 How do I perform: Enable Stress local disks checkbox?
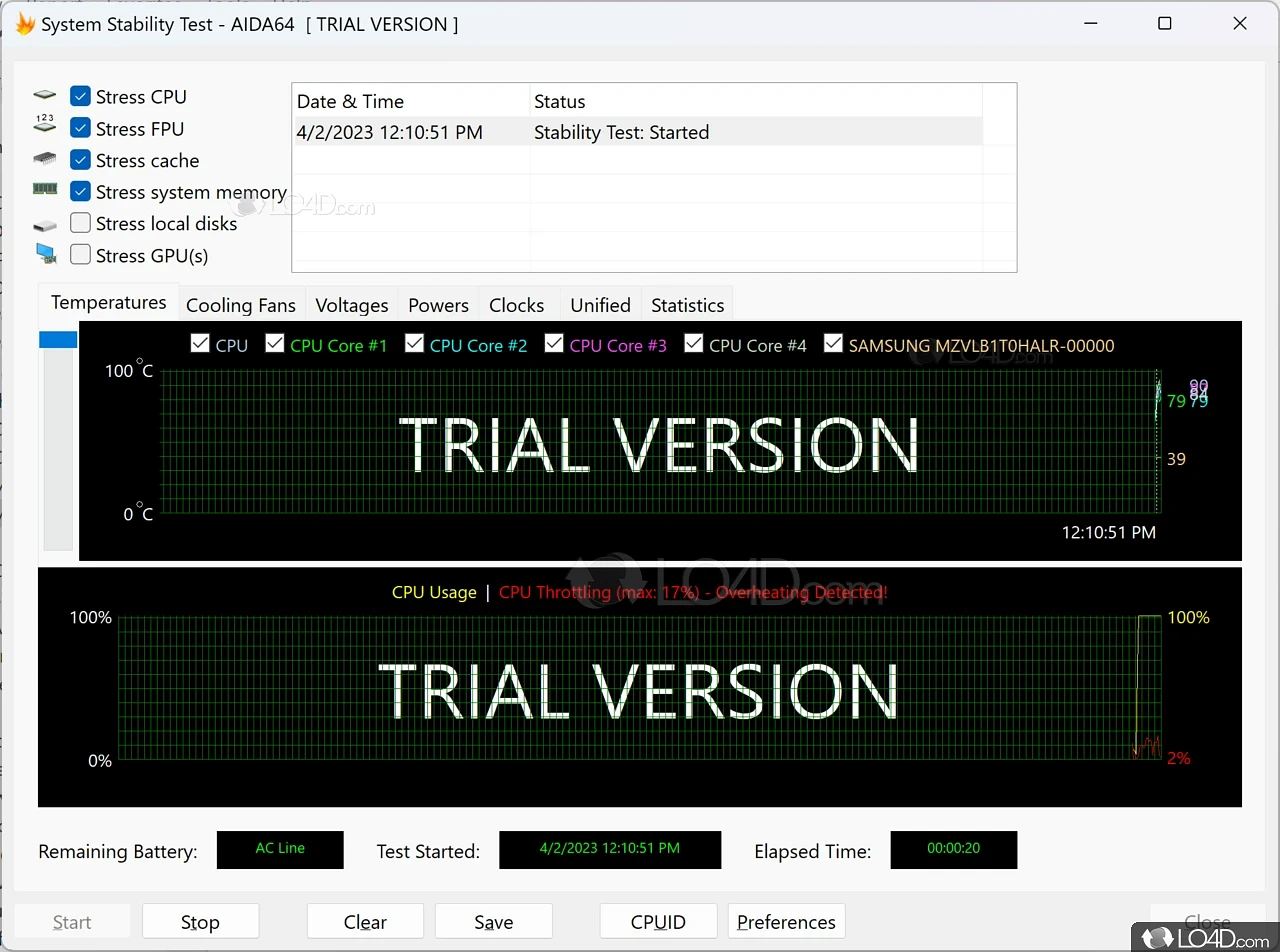(81, 223)
